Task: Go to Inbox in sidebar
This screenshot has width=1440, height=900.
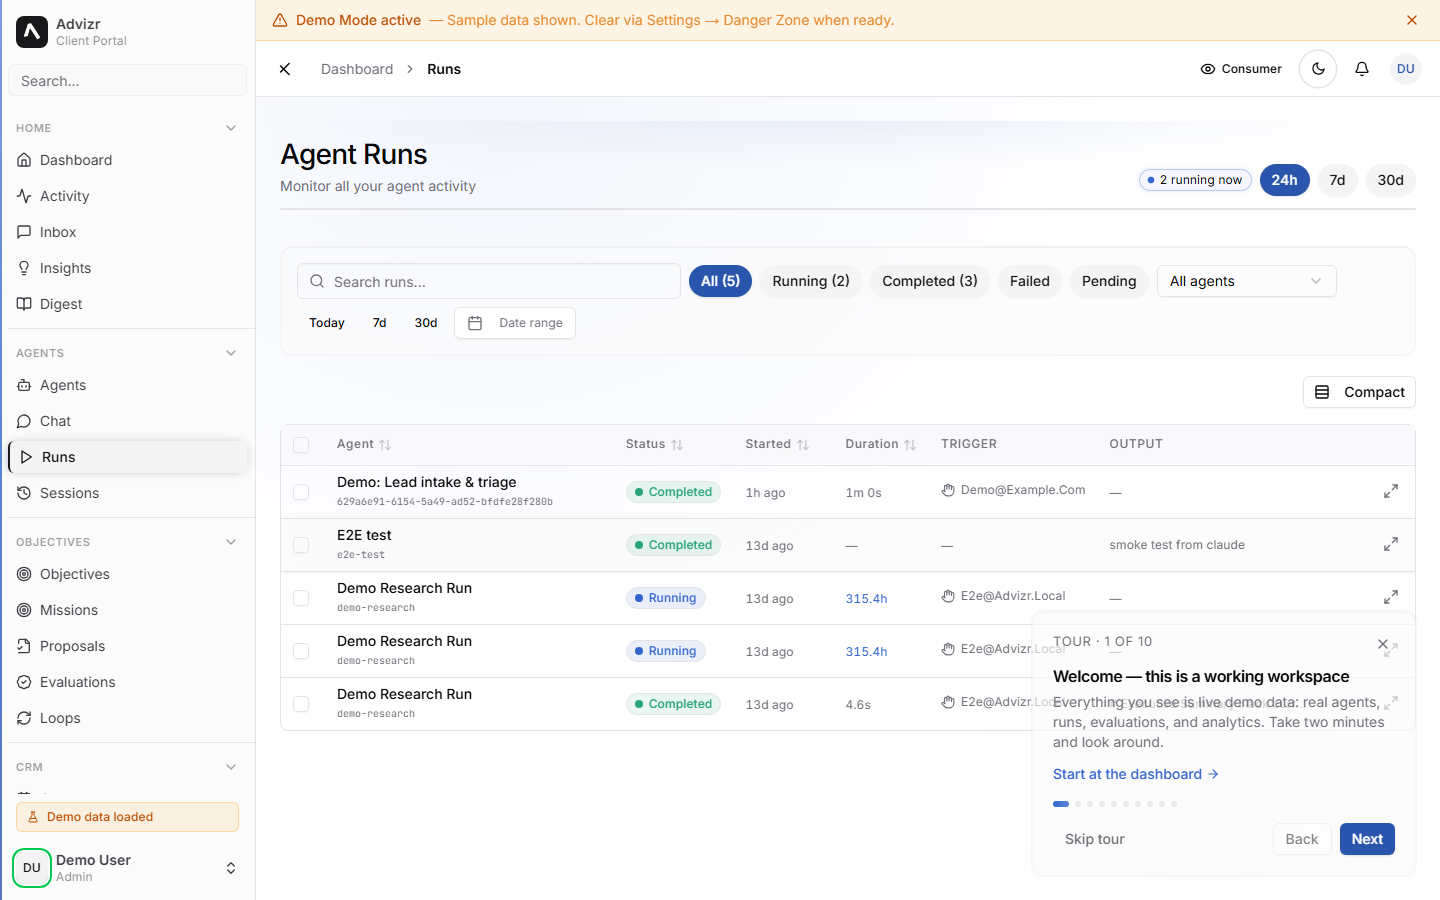Action: pos(127,232)
